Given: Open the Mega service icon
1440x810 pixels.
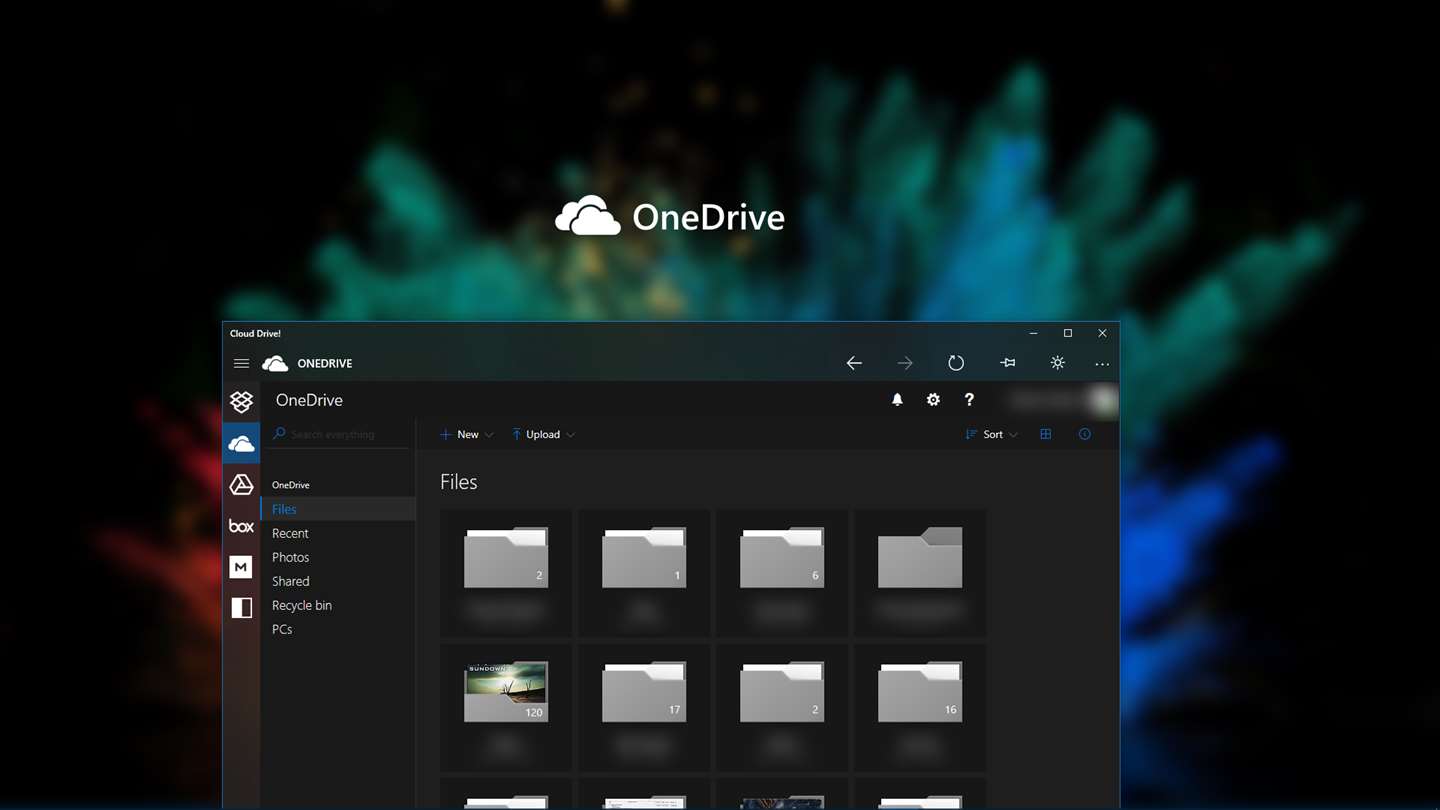Looking at the screenshot, I should [241, 567].
